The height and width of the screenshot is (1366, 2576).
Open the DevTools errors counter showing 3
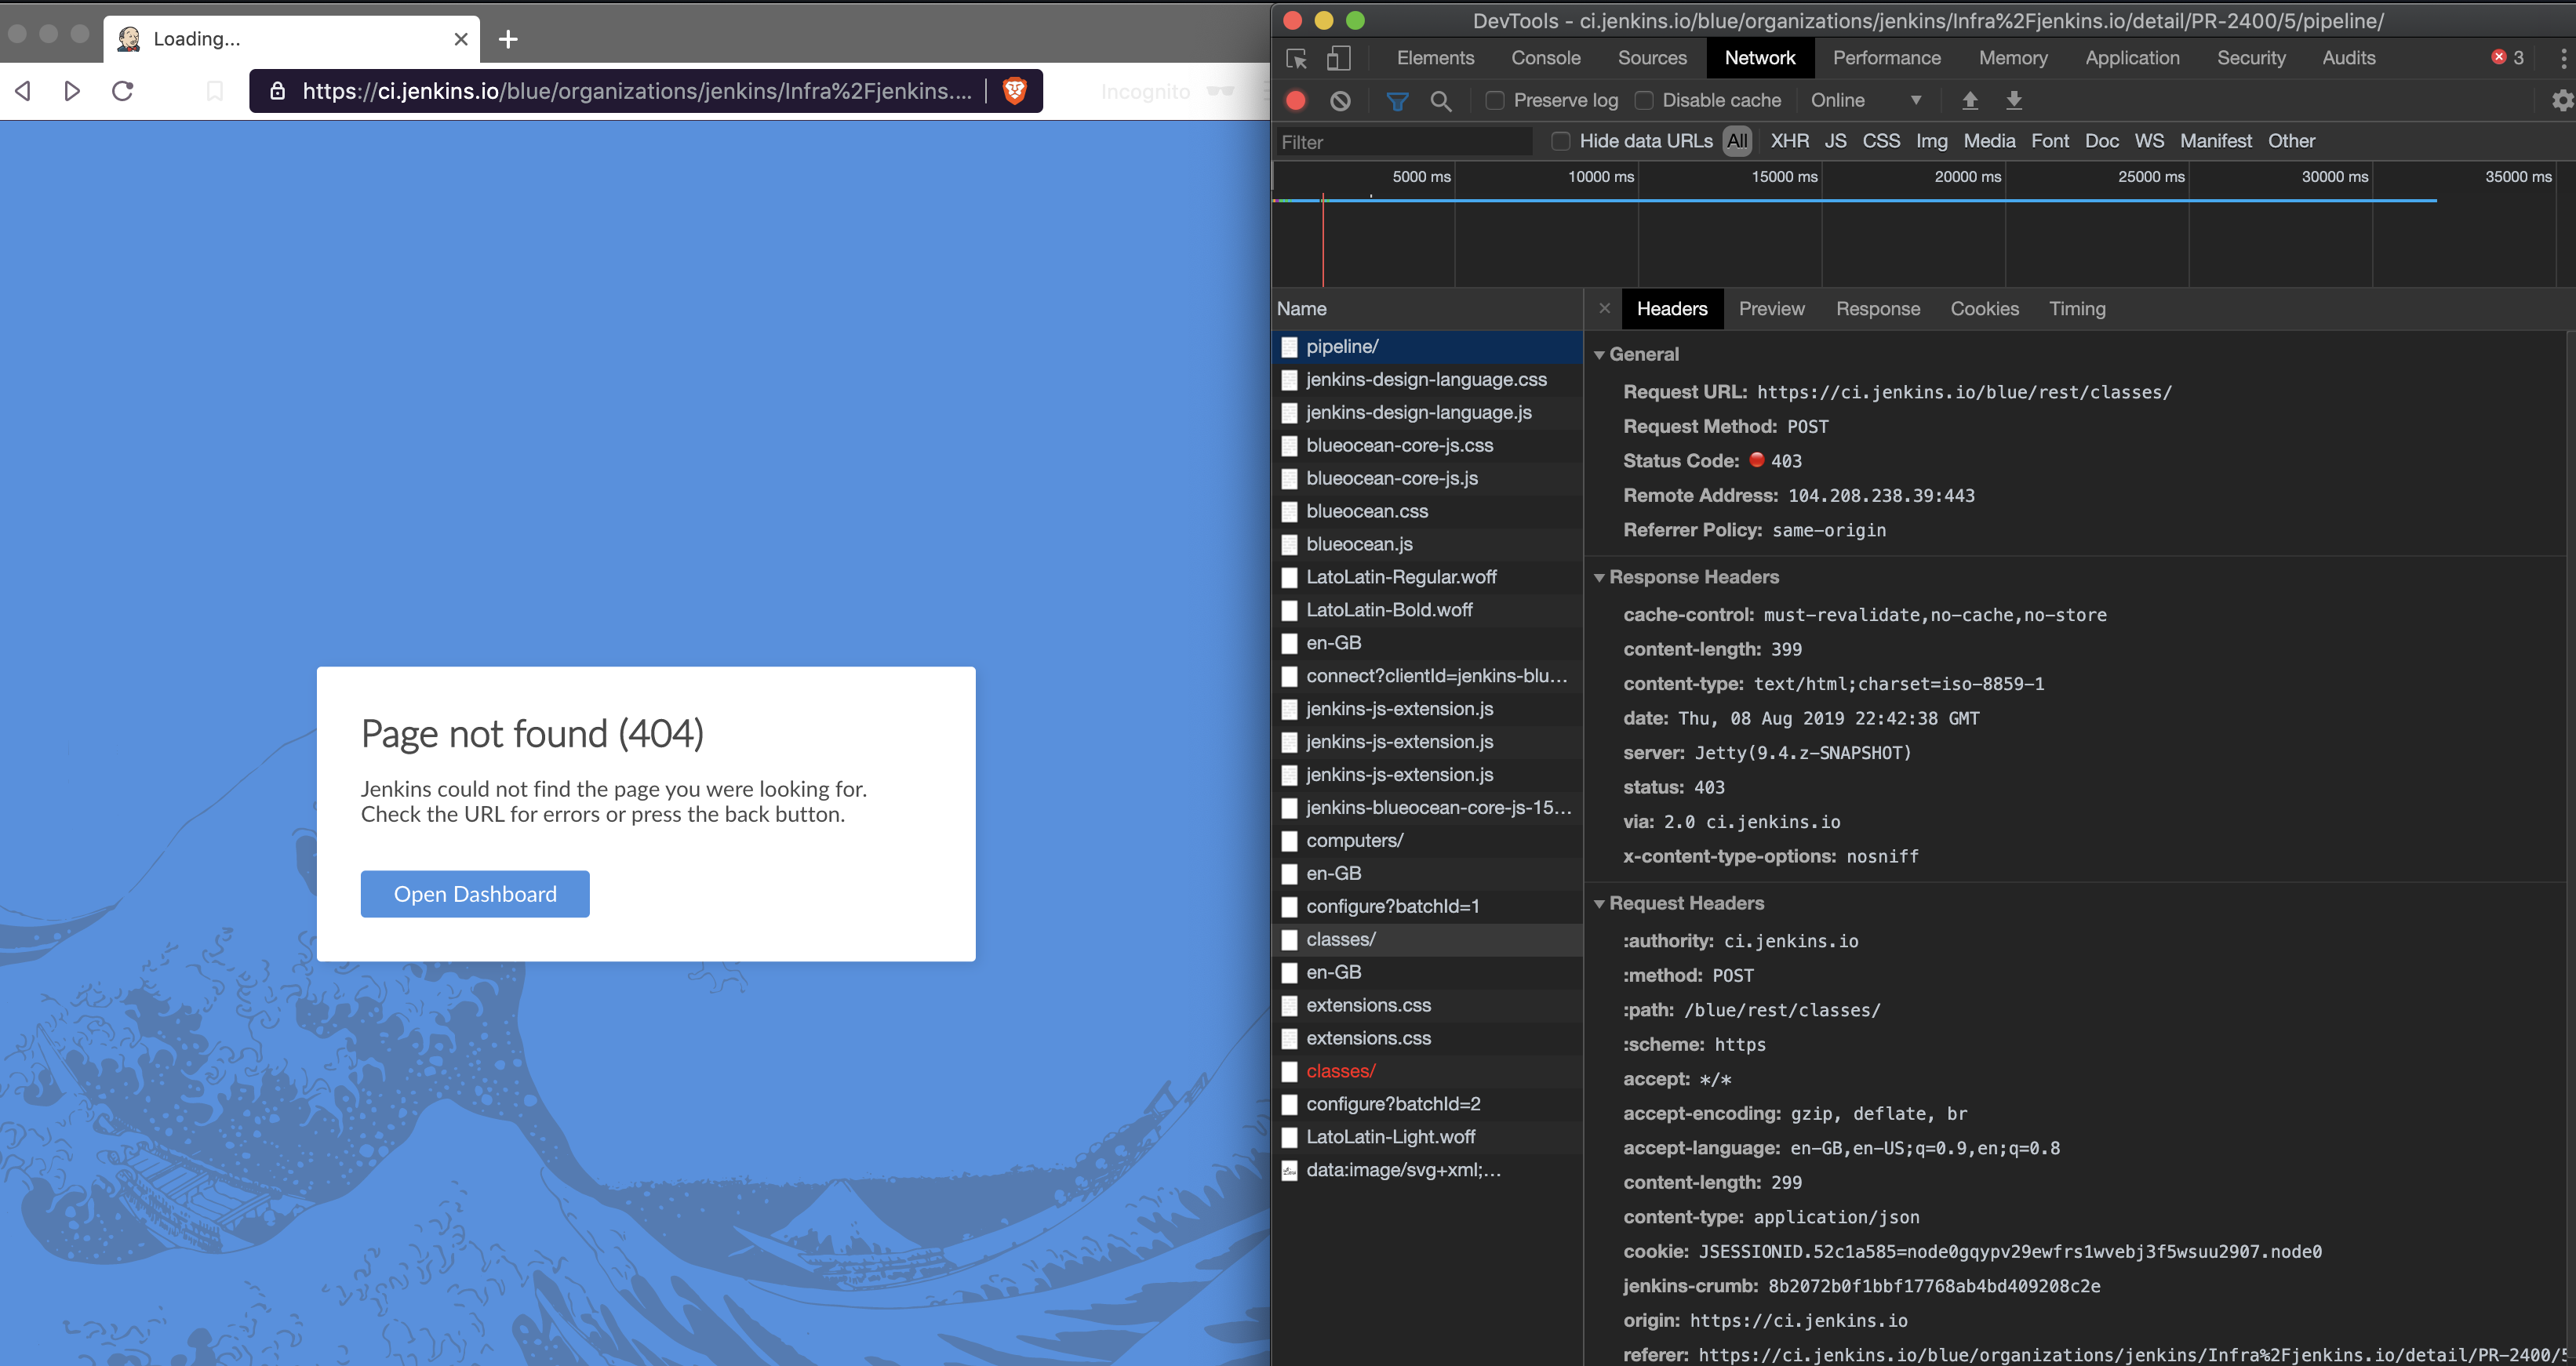click(x=2508, y=58)
